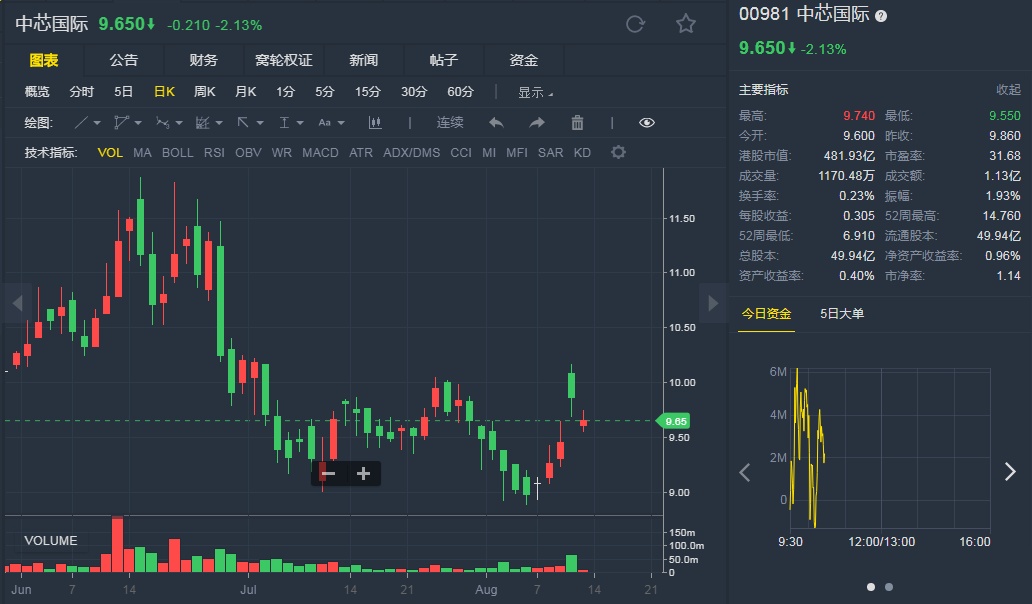Expand the measurement tool dropdown arrow
The height and width of the screenshot is (604, 1032).
tap(300, 123)
